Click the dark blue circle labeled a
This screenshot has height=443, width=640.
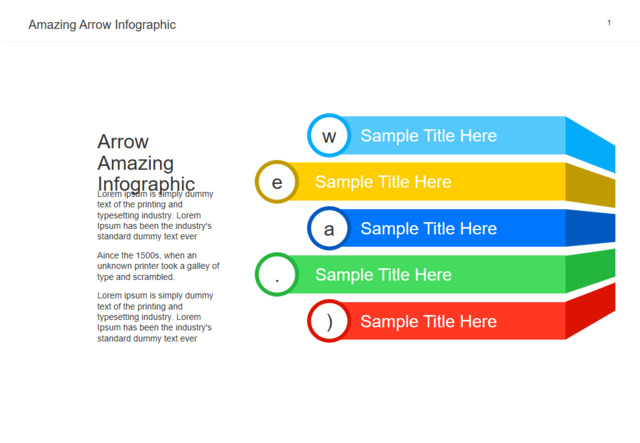(x=329, y=229)
